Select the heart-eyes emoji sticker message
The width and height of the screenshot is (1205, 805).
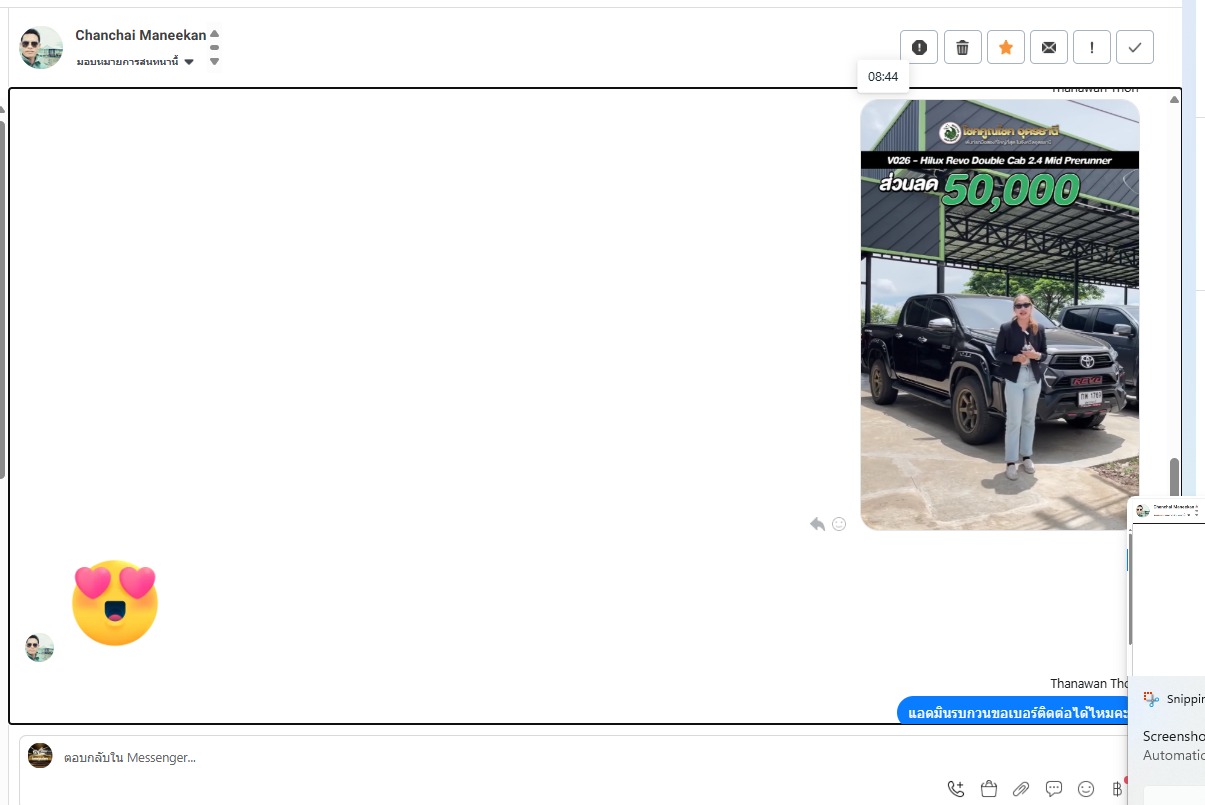pos(115,603)
